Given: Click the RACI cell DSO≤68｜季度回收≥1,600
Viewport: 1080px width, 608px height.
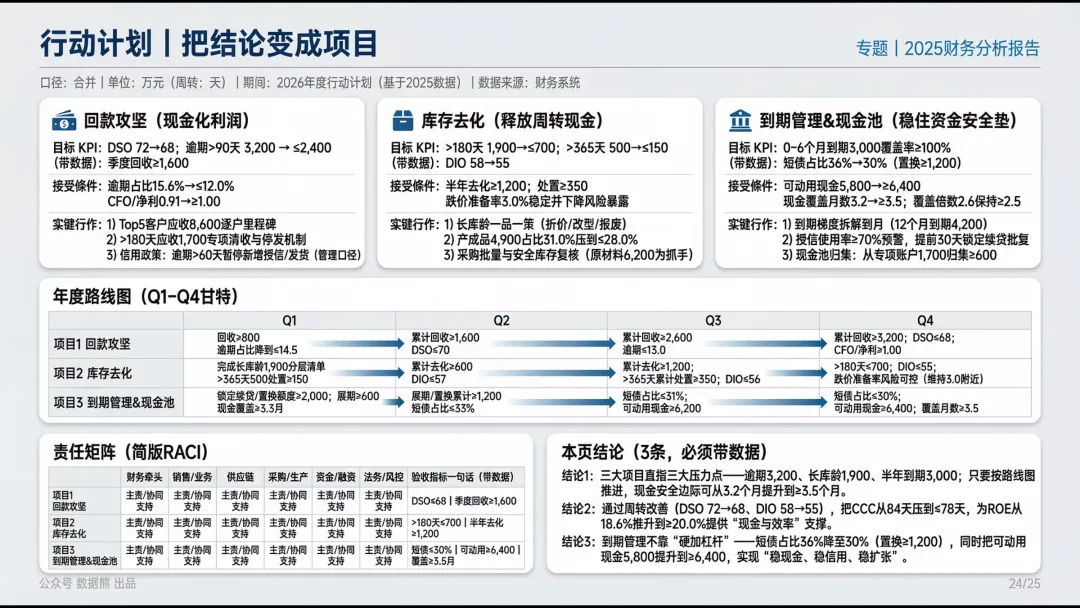Looking at the screenshot, I should pos(464,501).
